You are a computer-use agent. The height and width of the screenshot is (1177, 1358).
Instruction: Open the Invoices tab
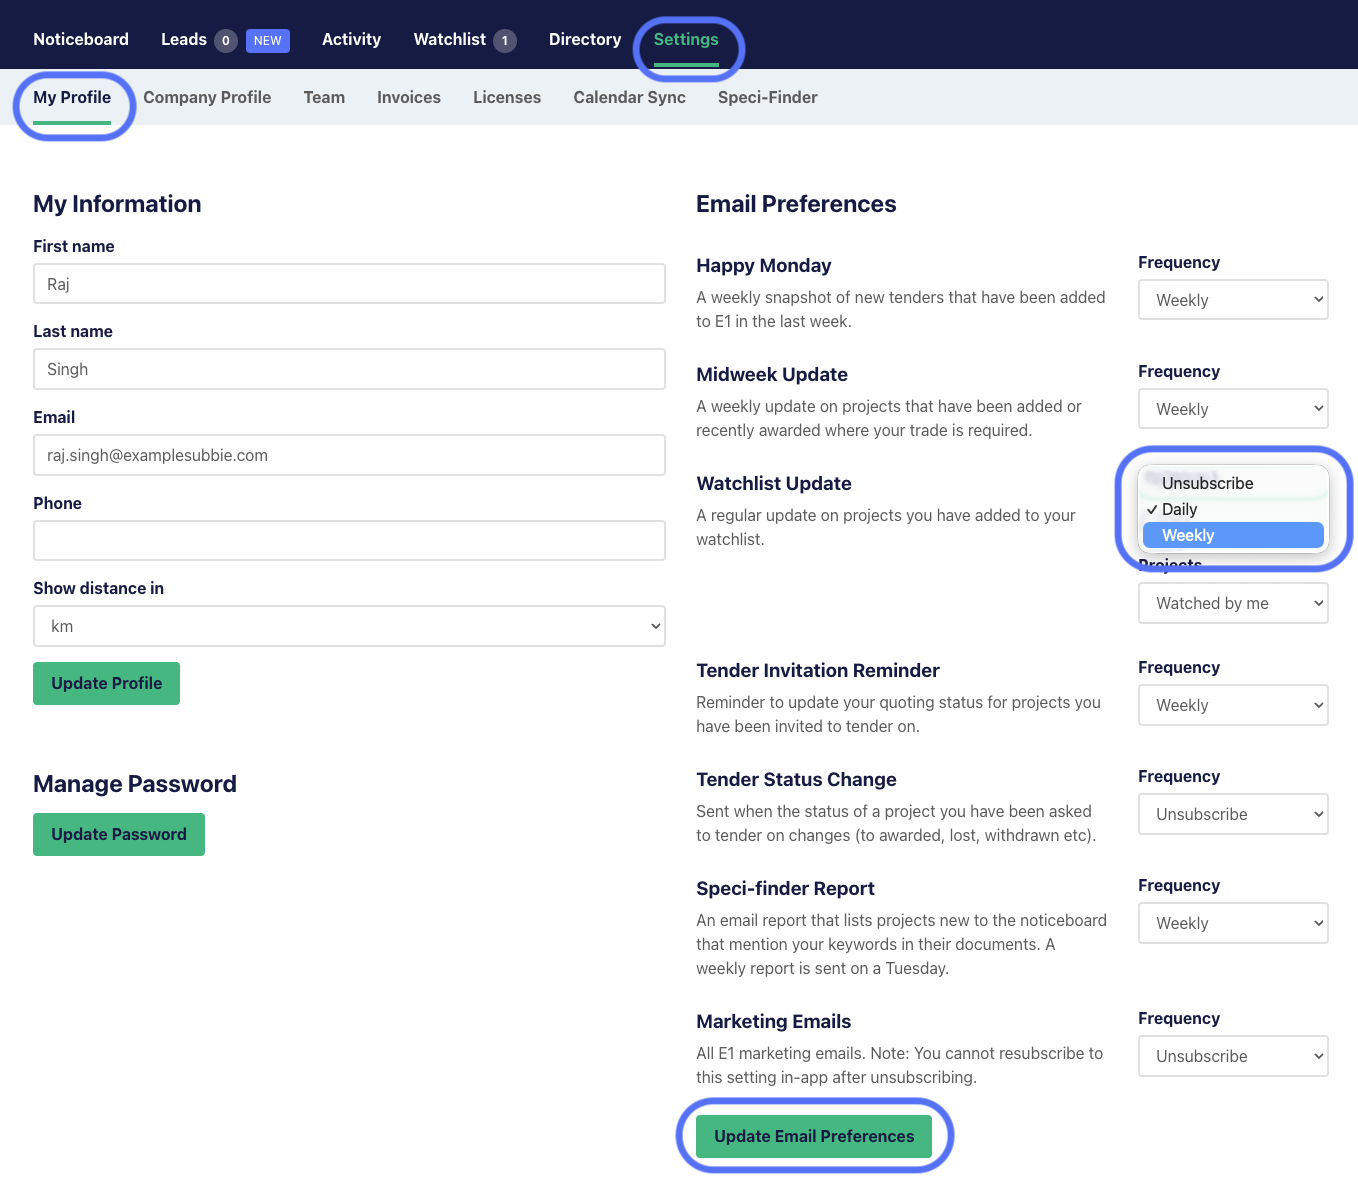pyautogui.click(x=408, y=97)
